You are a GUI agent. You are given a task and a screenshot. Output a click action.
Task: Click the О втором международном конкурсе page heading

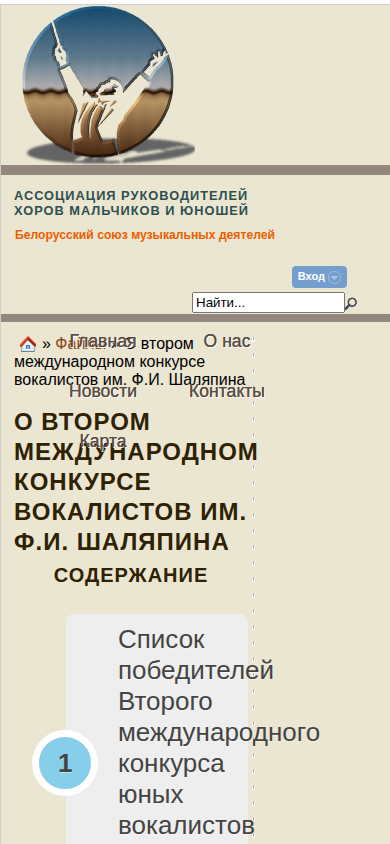pyautogui.click(x=136, y=482)
